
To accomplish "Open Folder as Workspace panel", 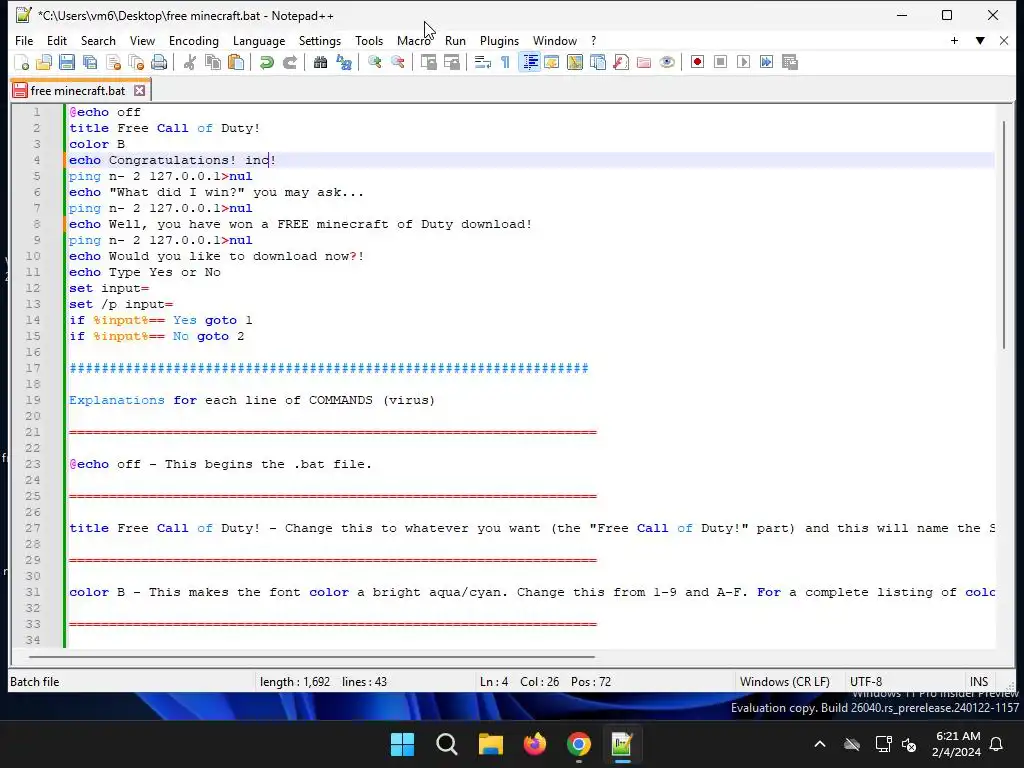I will click(643, 62).
